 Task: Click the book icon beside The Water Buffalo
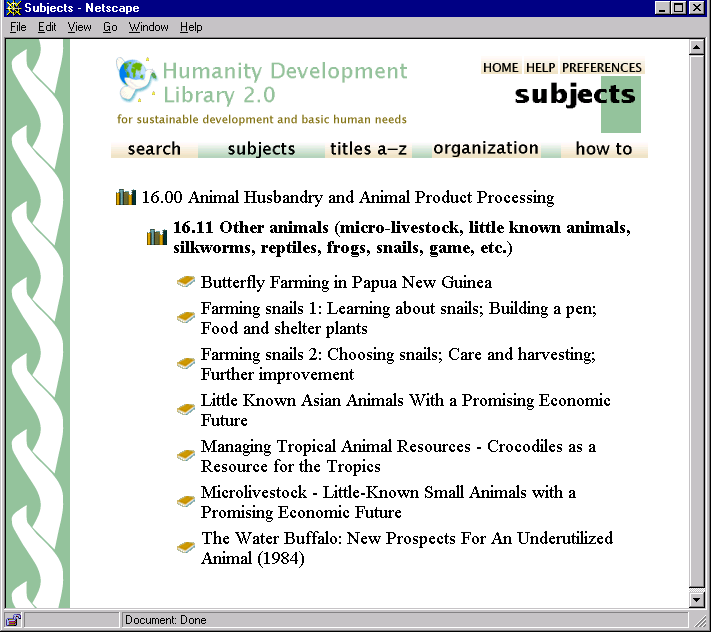click(186, 548)
